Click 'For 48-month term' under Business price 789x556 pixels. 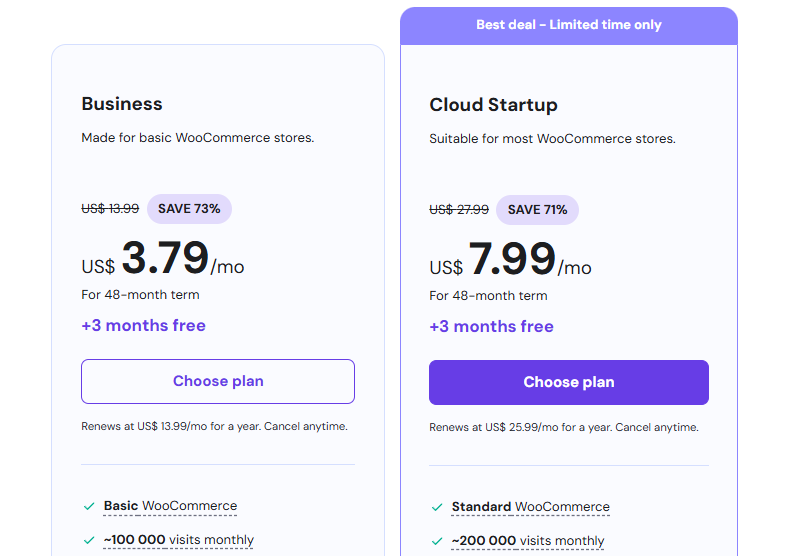140,295
